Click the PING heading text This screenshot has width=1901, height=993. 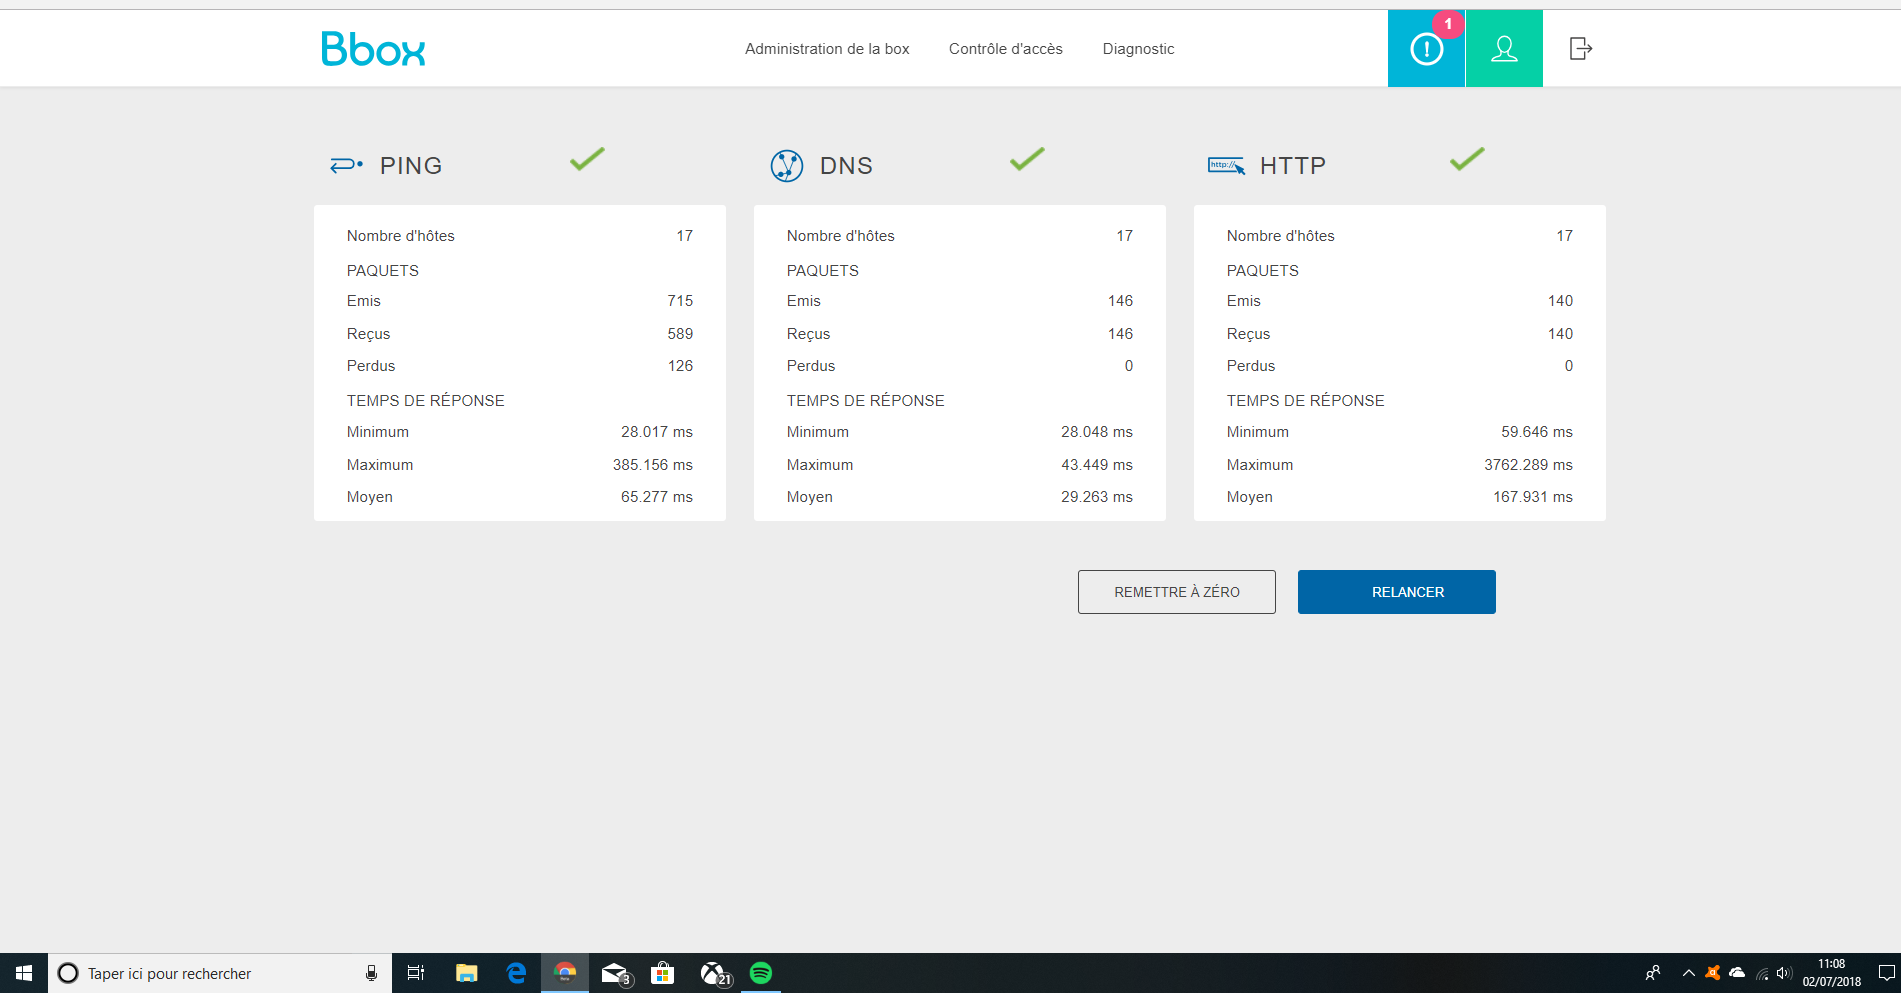coord(411,166)
